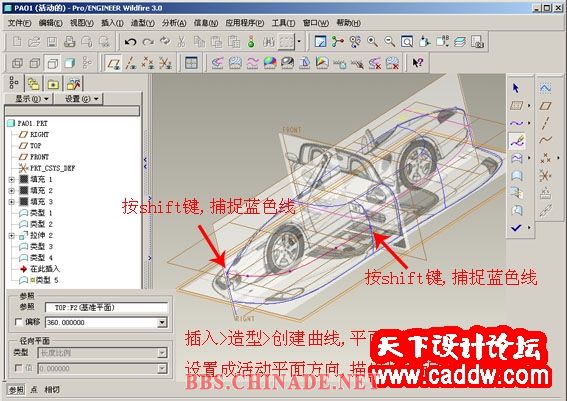
Task: Open the 偏移 value dropdown arrow
Action: [163, 323]
